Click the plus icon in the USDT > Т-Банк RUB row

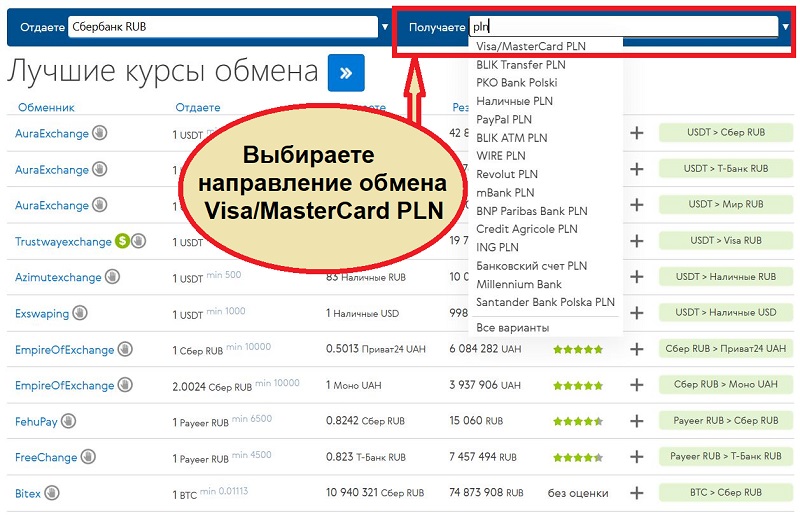[636, 169]
